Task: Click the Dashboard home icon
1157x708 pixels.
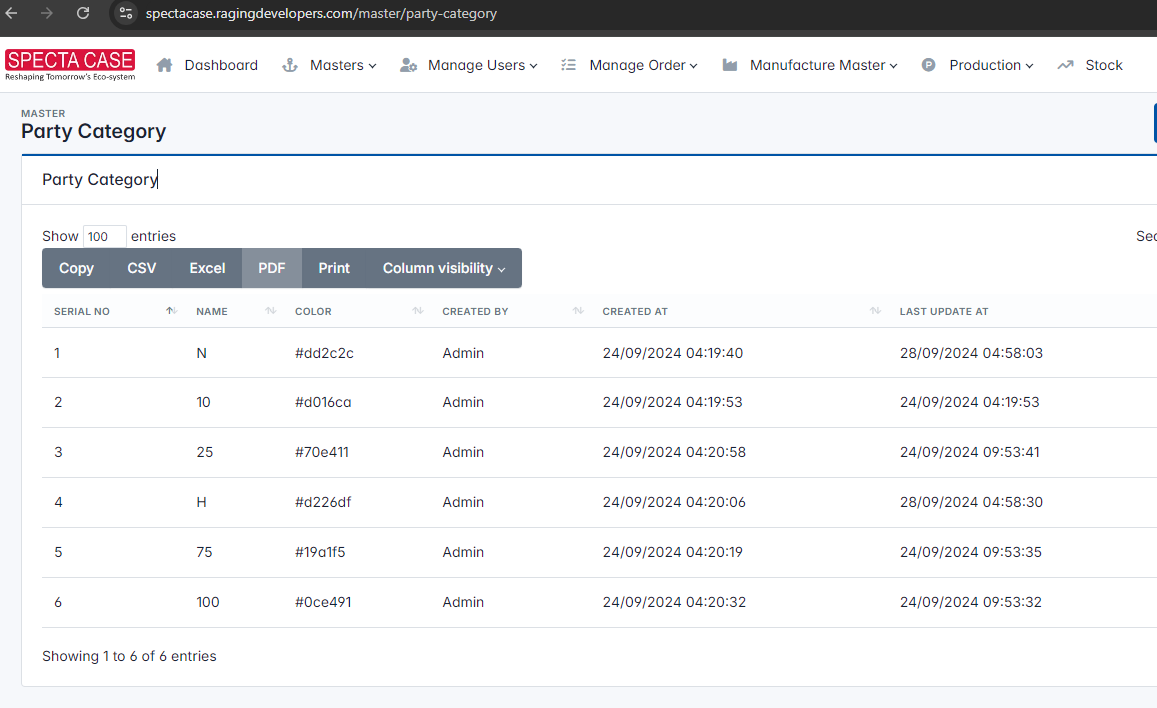Action: click(x=165, y=65)
